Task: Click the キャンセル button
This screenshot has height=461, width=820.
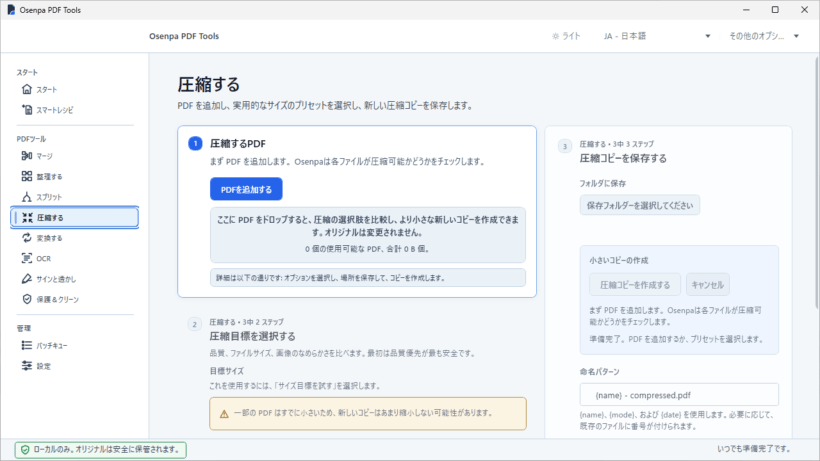Action: point(708,285)
